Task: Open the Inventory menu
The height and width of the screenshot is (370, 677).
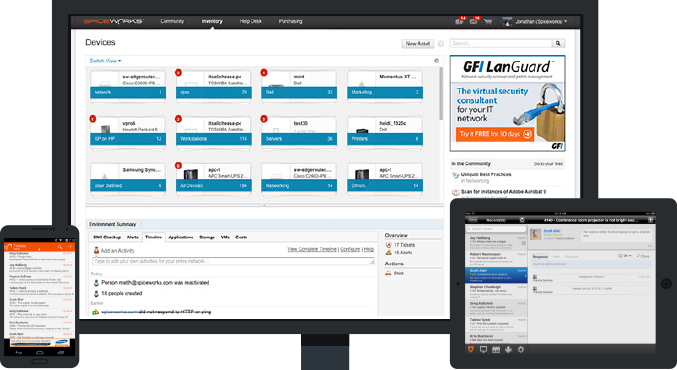Action: tap(212, 21)
